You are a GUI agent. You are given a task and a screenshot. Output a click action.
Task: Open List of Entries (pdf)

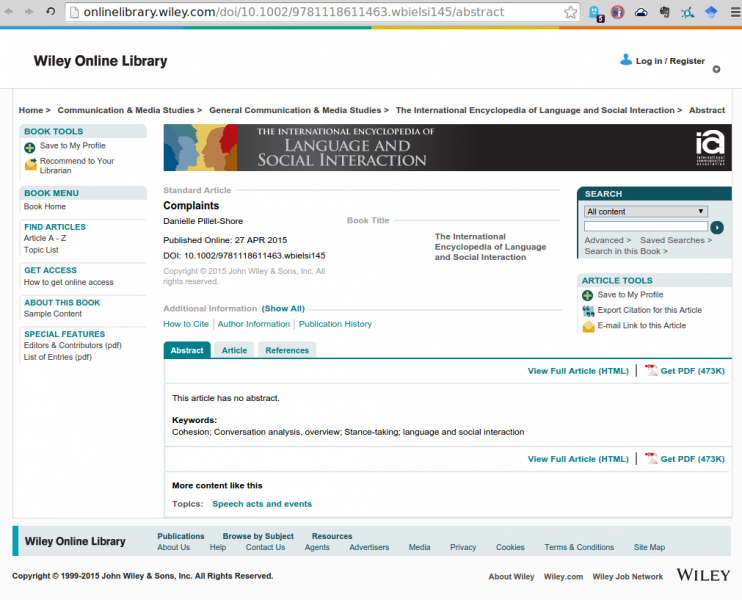pos(58,357)
